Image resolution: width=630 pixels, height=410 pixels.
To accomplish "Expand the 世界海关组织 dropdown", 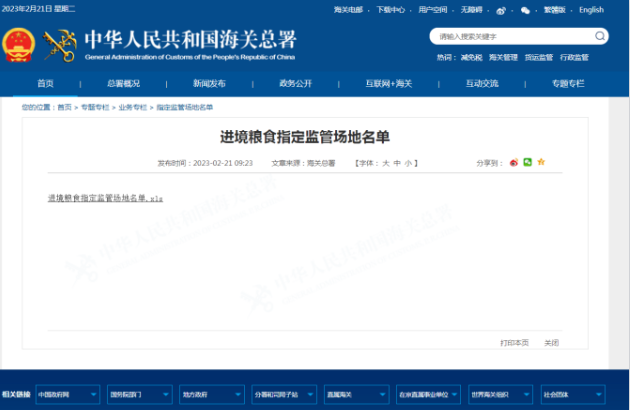I will pyautogui.click(x=501, y=395).
